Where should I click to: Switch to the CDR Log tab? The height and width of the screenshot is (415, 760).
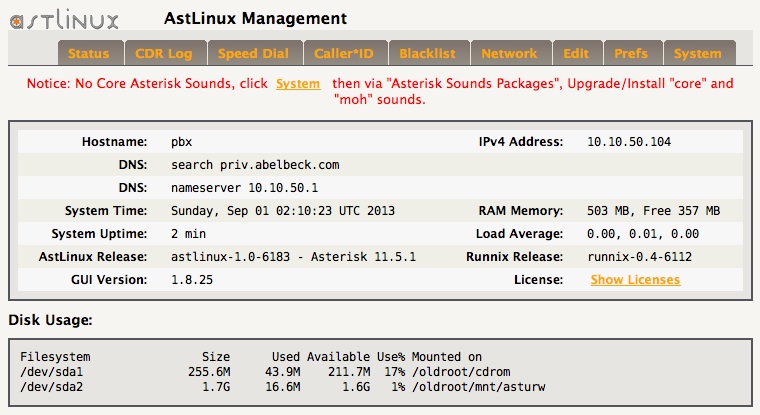pos(164,53)
